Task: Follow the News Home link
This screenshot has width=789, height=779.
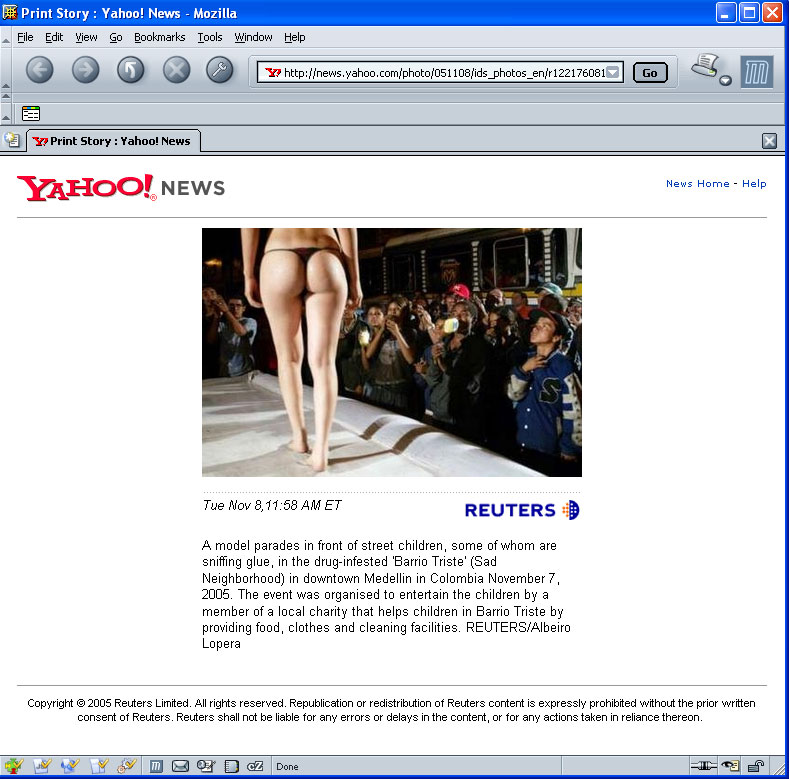Action: 697,184
